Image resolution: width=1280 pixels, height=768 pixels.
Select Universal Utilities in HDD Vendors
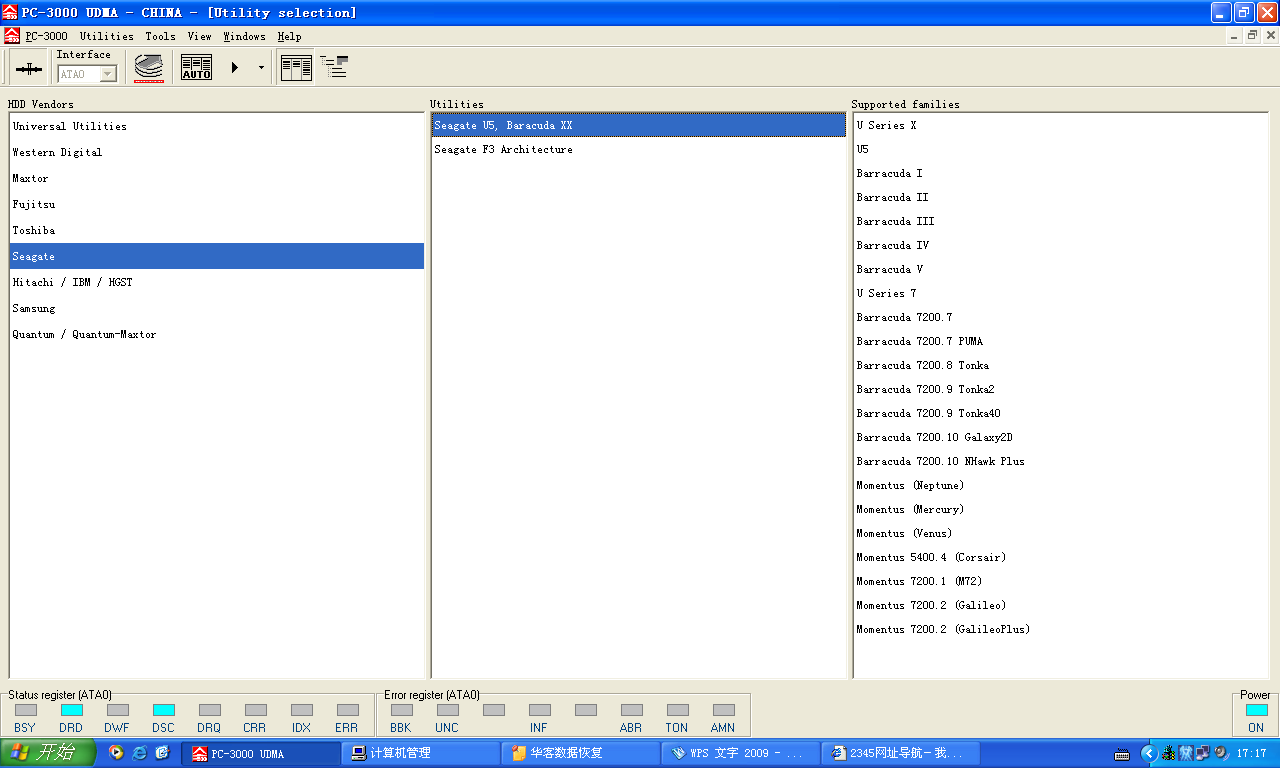coord(217,126)
